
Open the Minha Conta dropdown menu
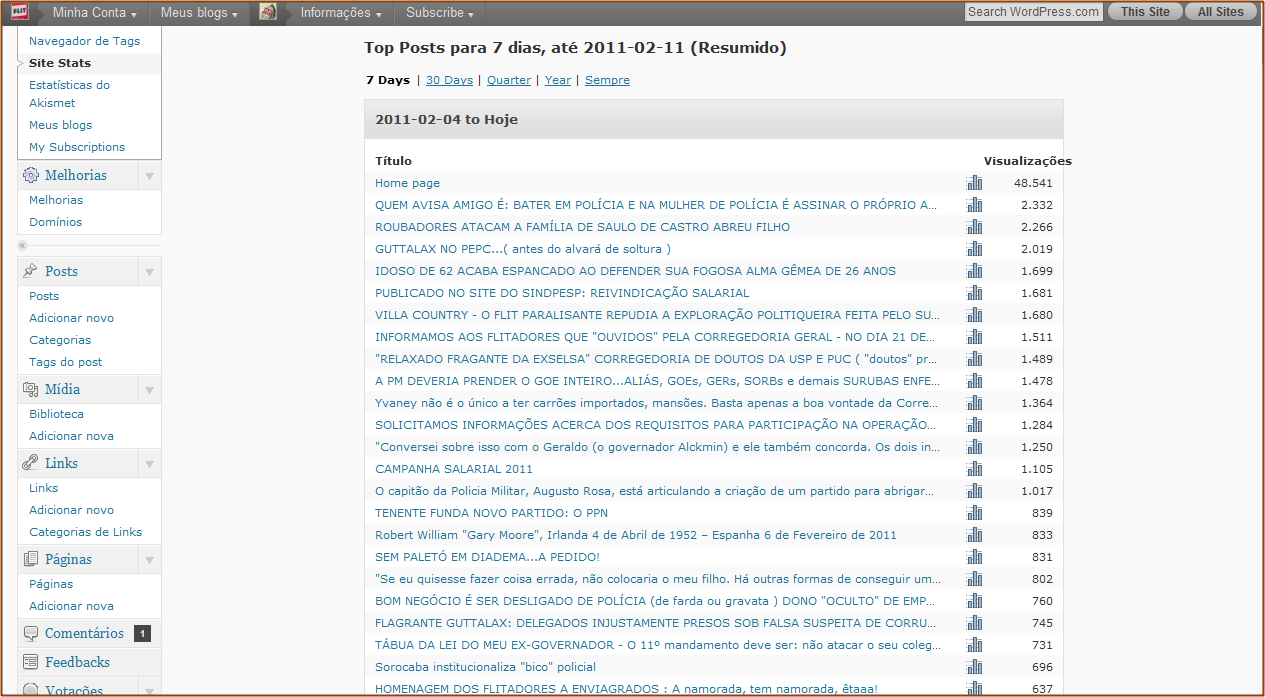95,13
